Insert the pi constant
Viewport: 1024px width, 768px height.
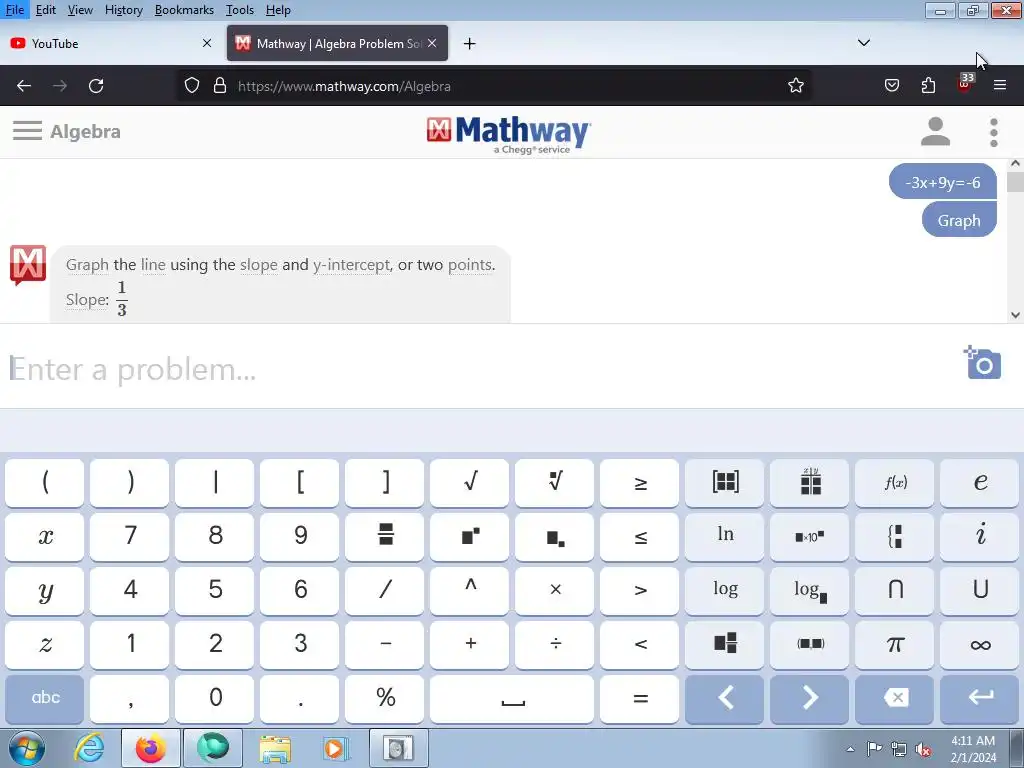(x=894, y=645)
